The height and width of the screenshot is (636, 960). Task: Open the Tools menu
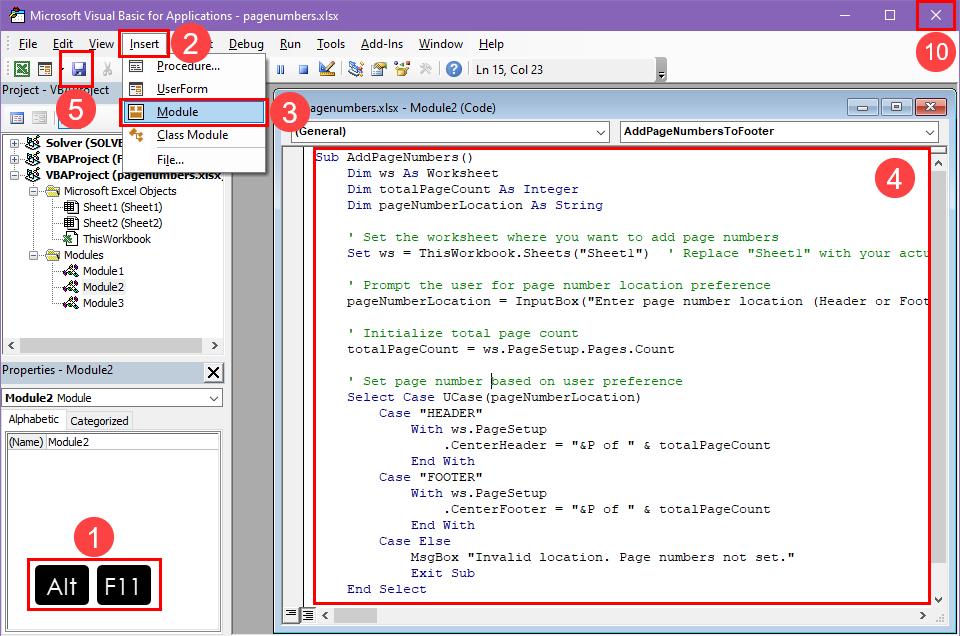coord(331,44)
